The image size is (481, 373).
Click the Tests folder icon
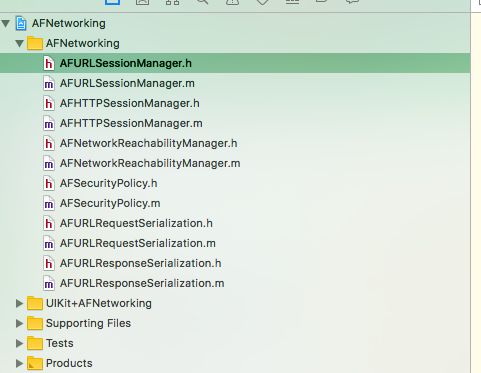tap(35, 343)
